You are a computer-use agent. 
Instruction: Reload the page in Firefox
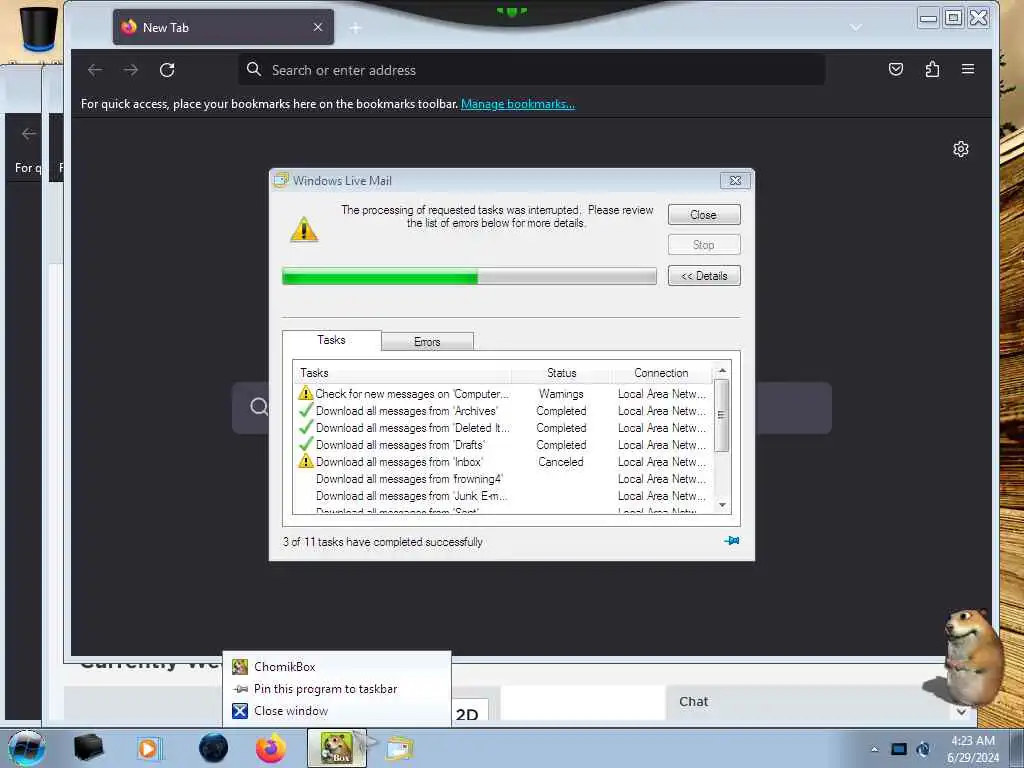click(x=167, y=70)
